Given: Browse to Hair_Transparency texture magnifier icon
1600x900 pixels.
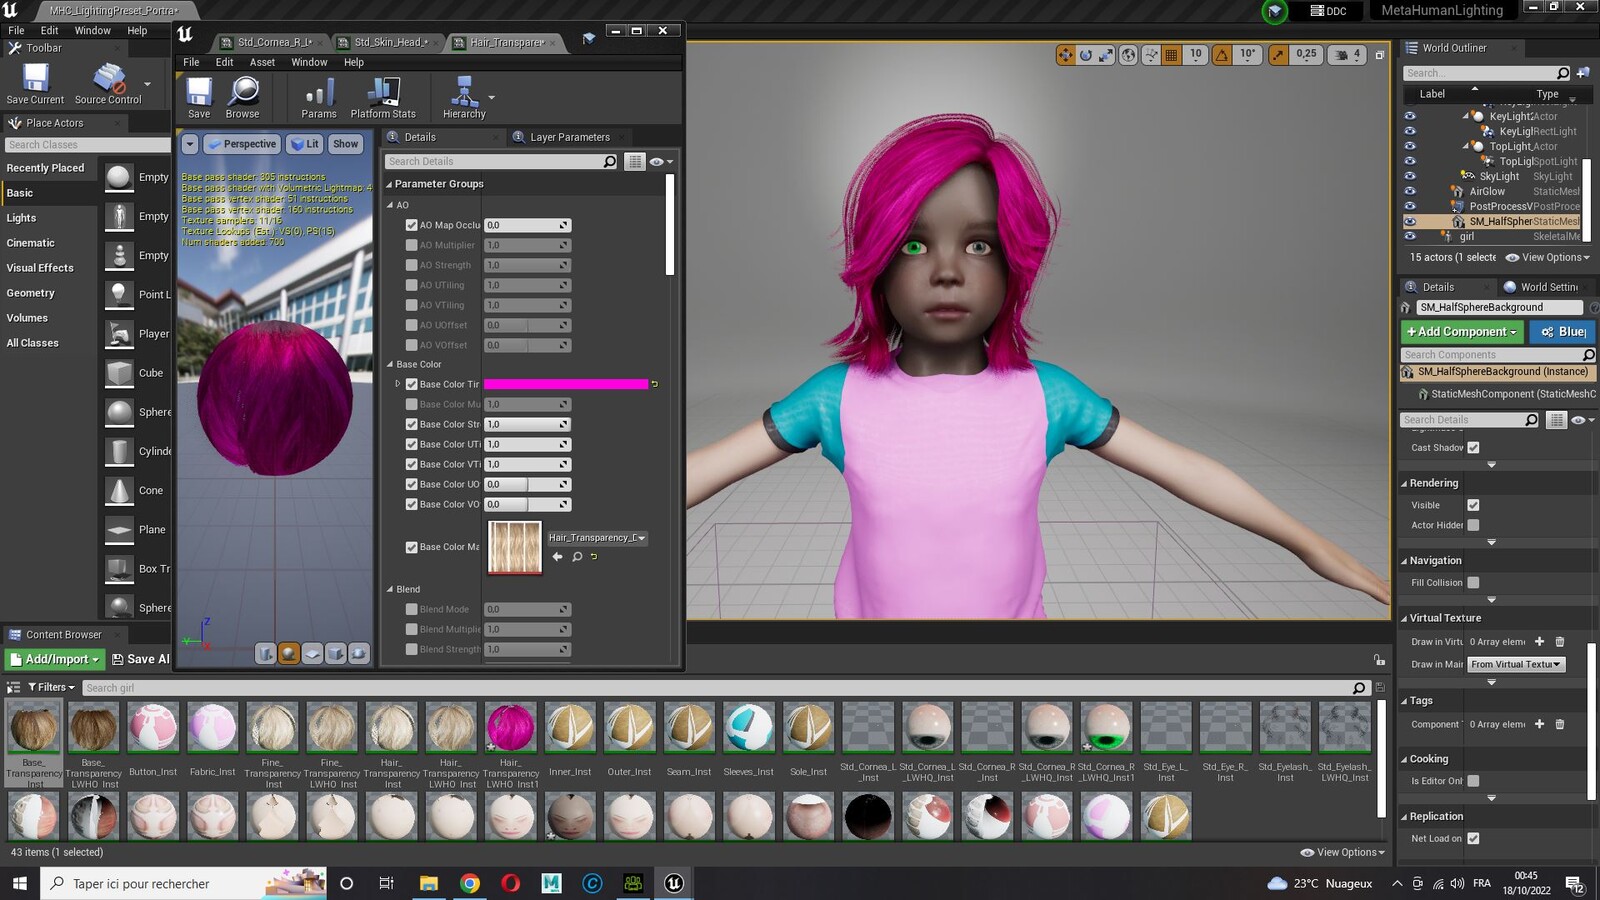Looking at the screenshot, I should pyautogui.click(x=577, y=557).
